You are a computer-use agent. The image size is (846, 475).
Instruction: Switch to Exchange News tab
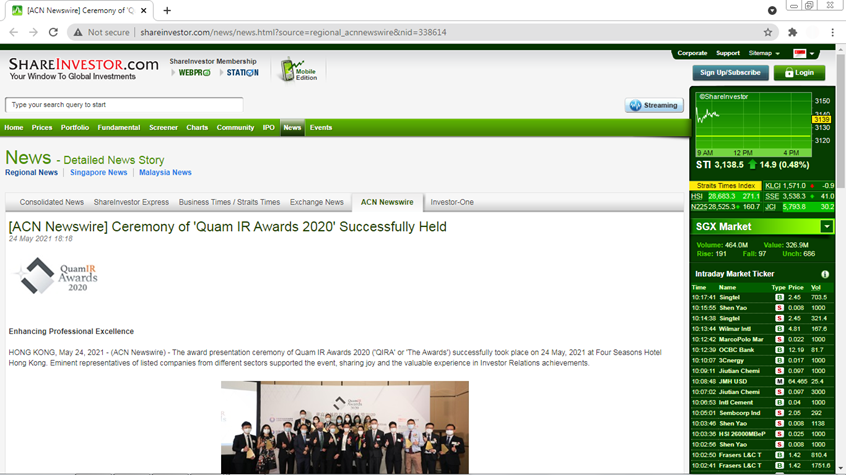coord(317,202)
